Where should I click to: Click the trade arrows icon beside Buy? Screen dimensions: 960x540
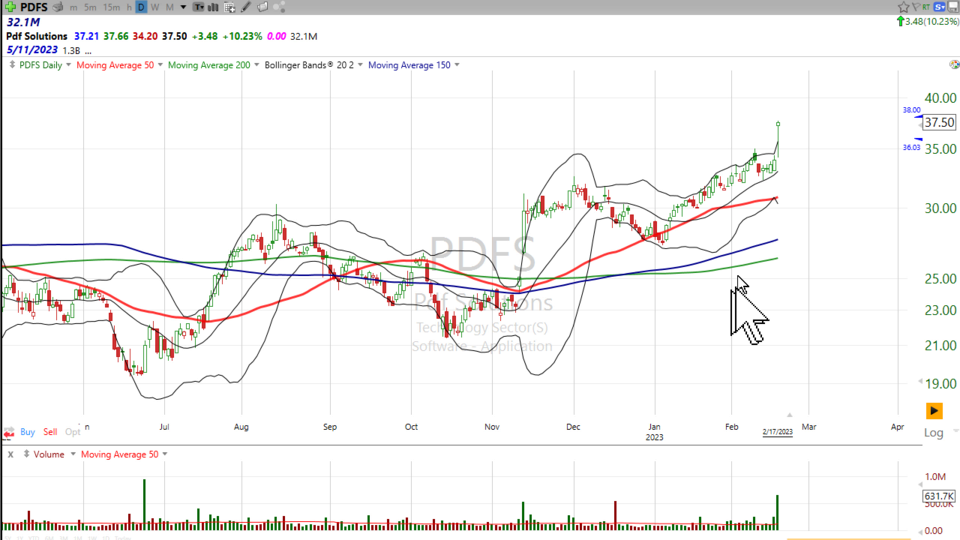9,432
